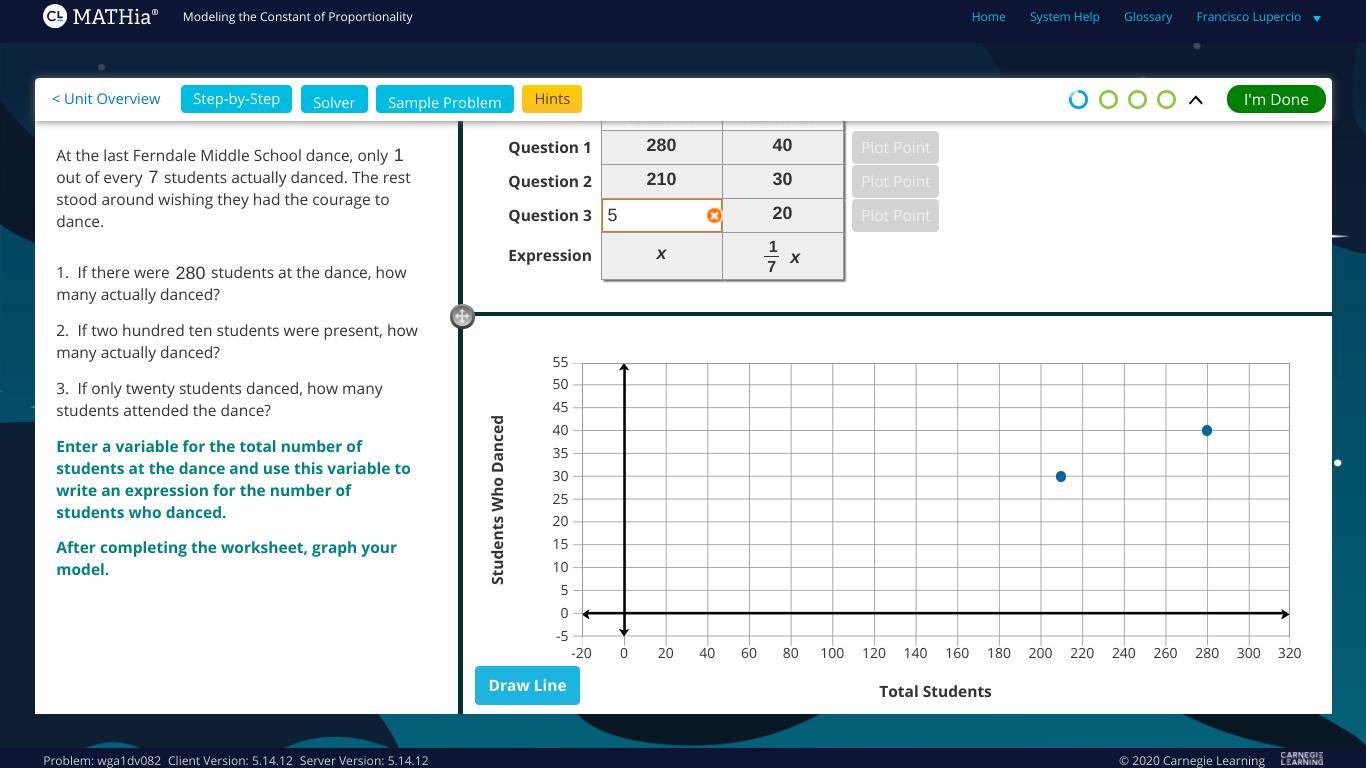Grab the pane move handle icon

(x=462, y=317)
